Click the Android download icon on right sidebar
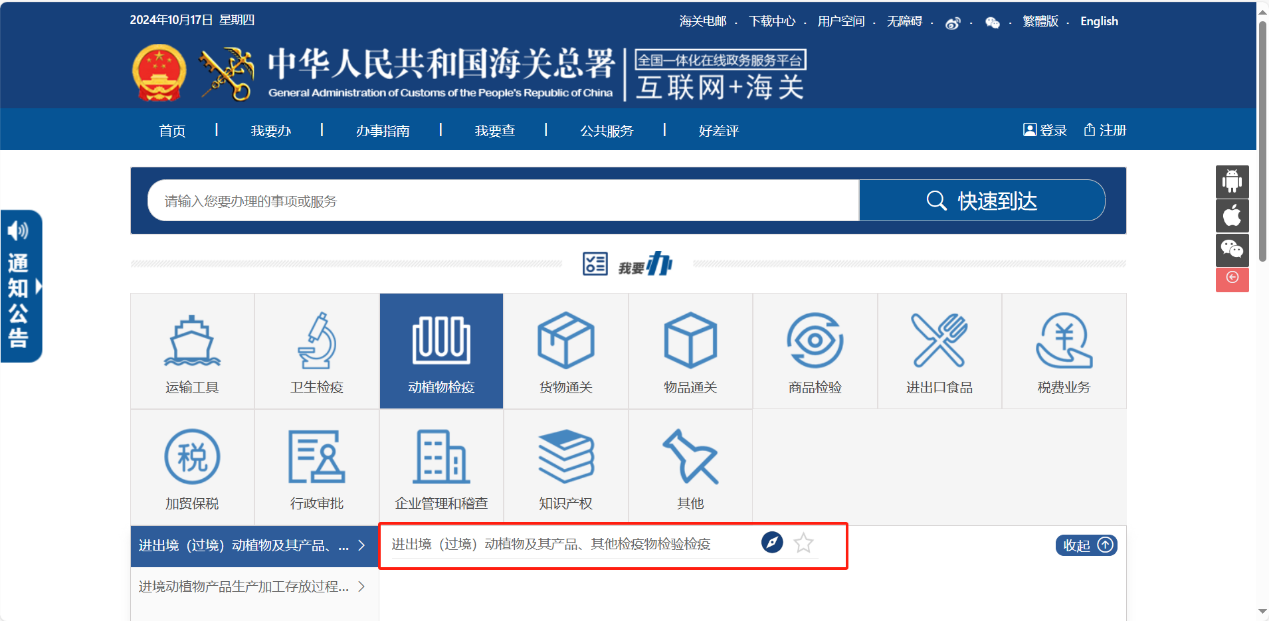 1232,182
